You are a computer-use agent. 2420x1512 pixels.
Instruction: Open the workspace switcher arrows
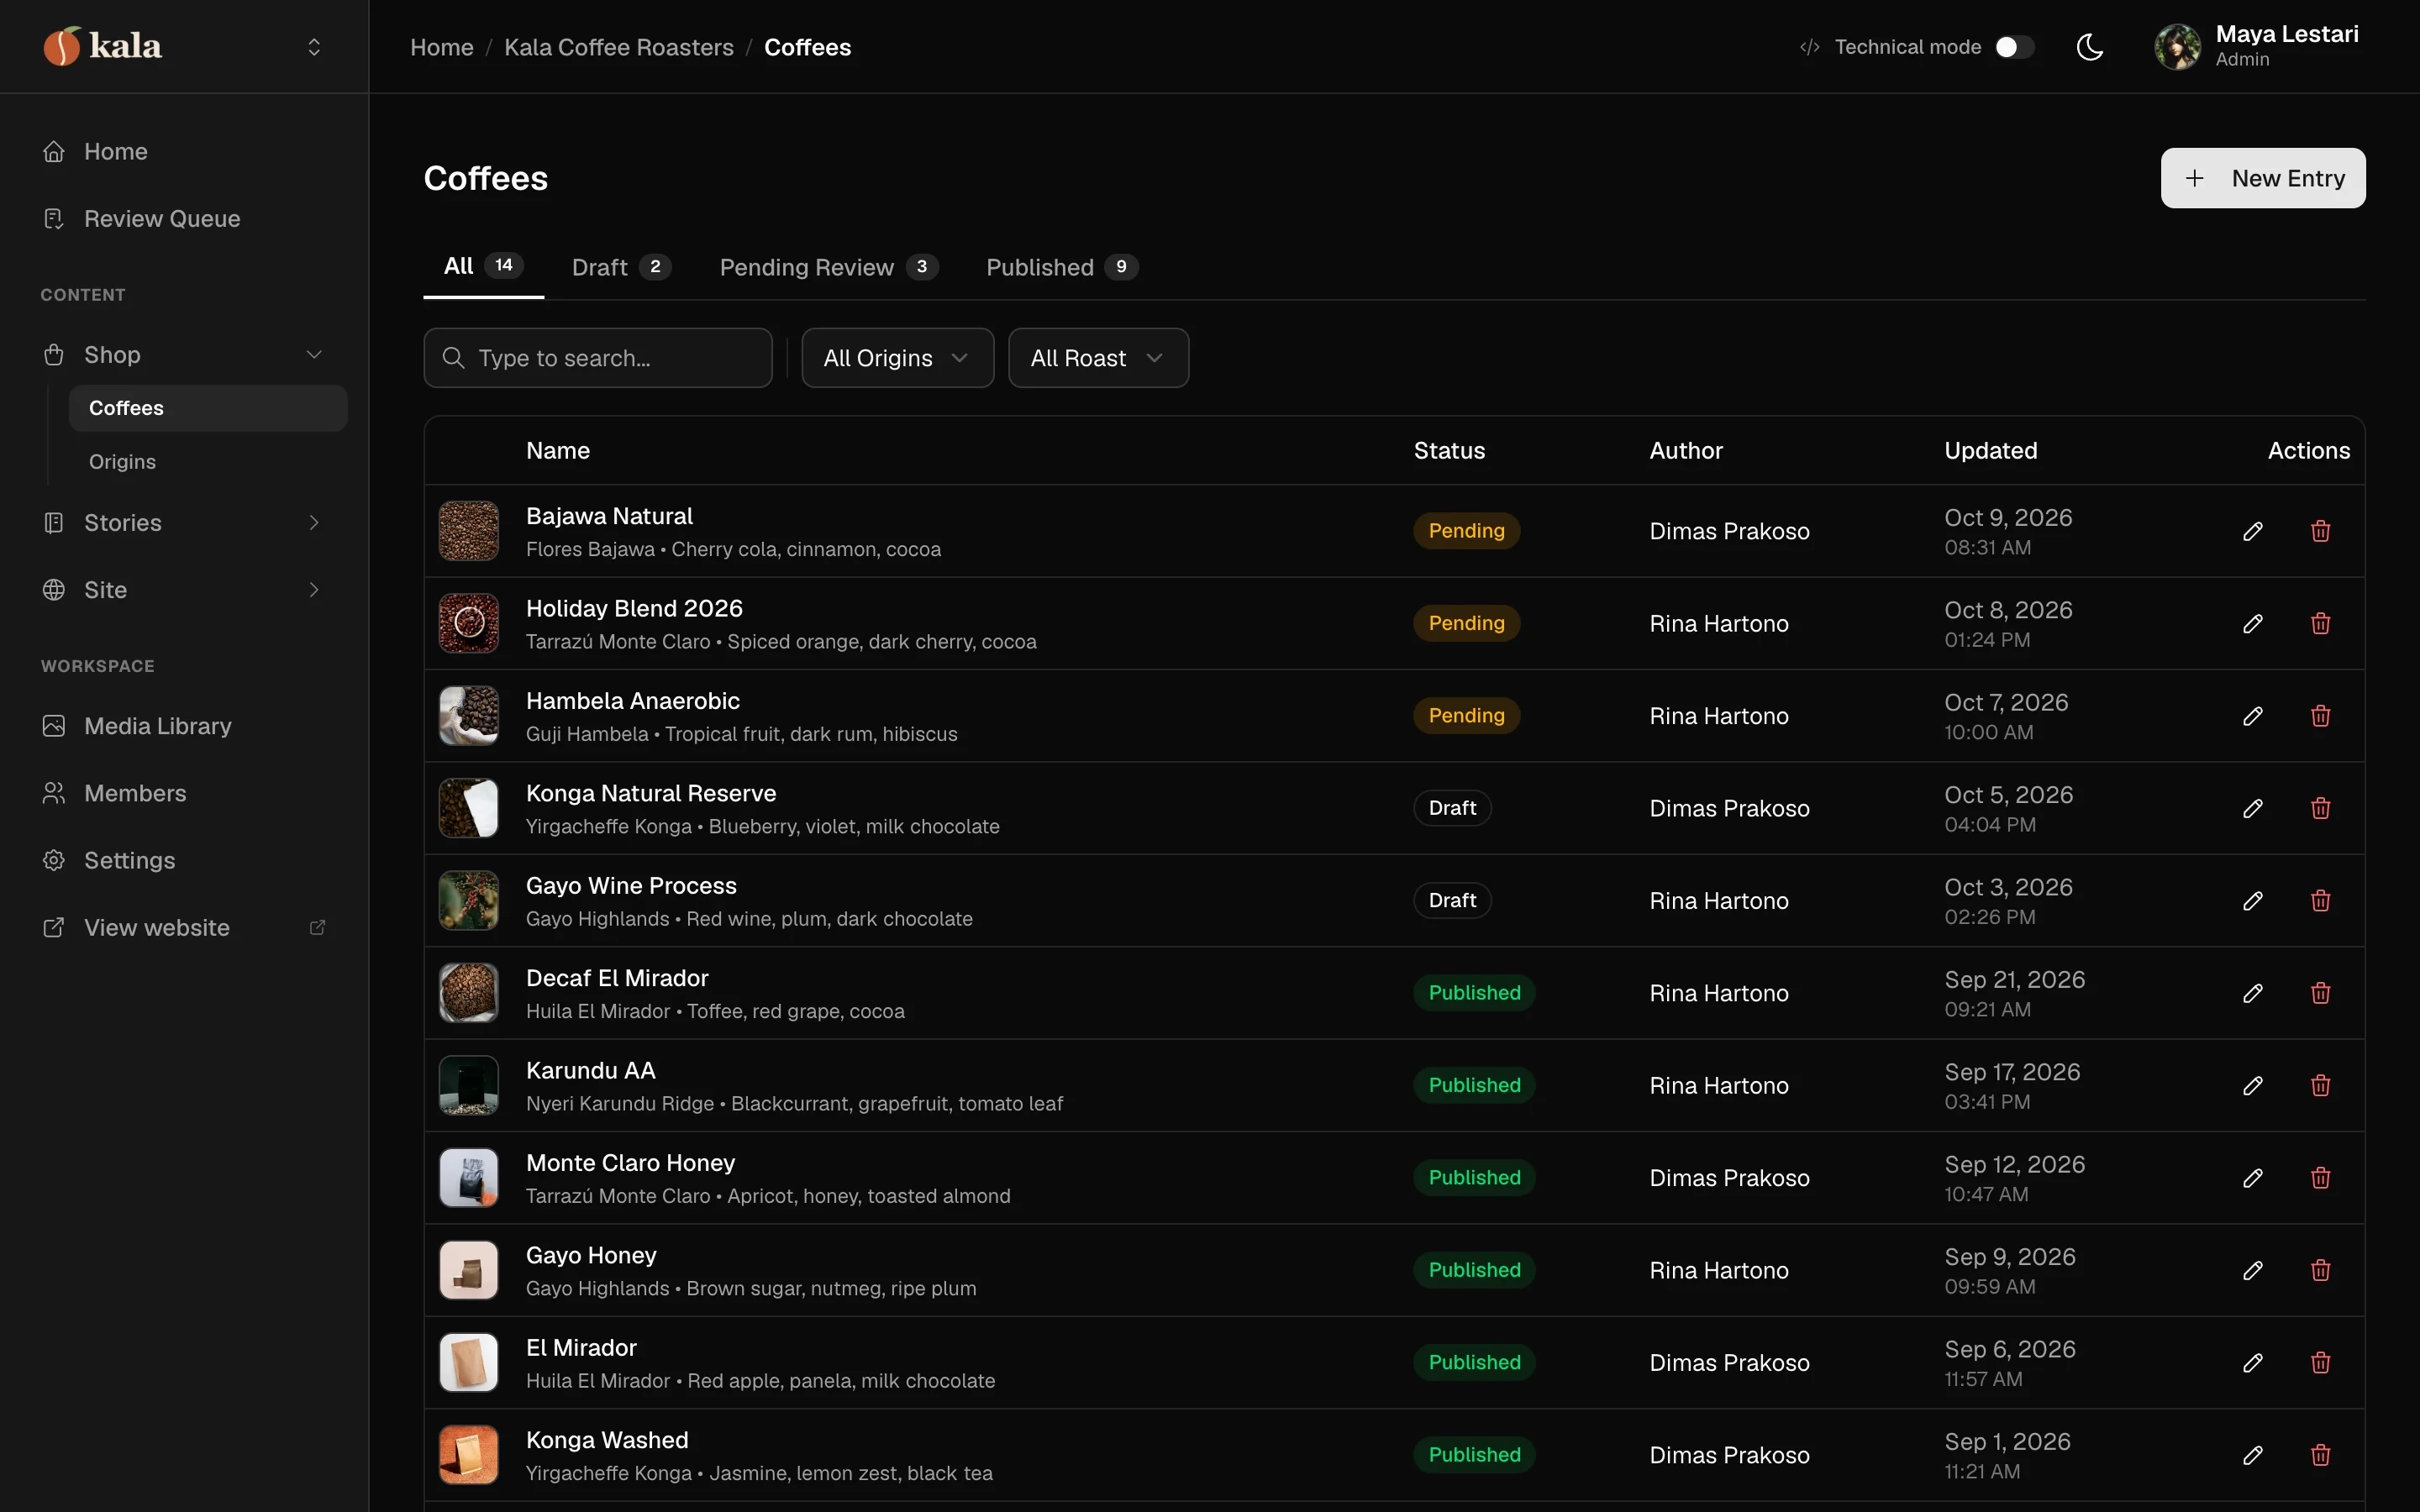coord(314,47)
